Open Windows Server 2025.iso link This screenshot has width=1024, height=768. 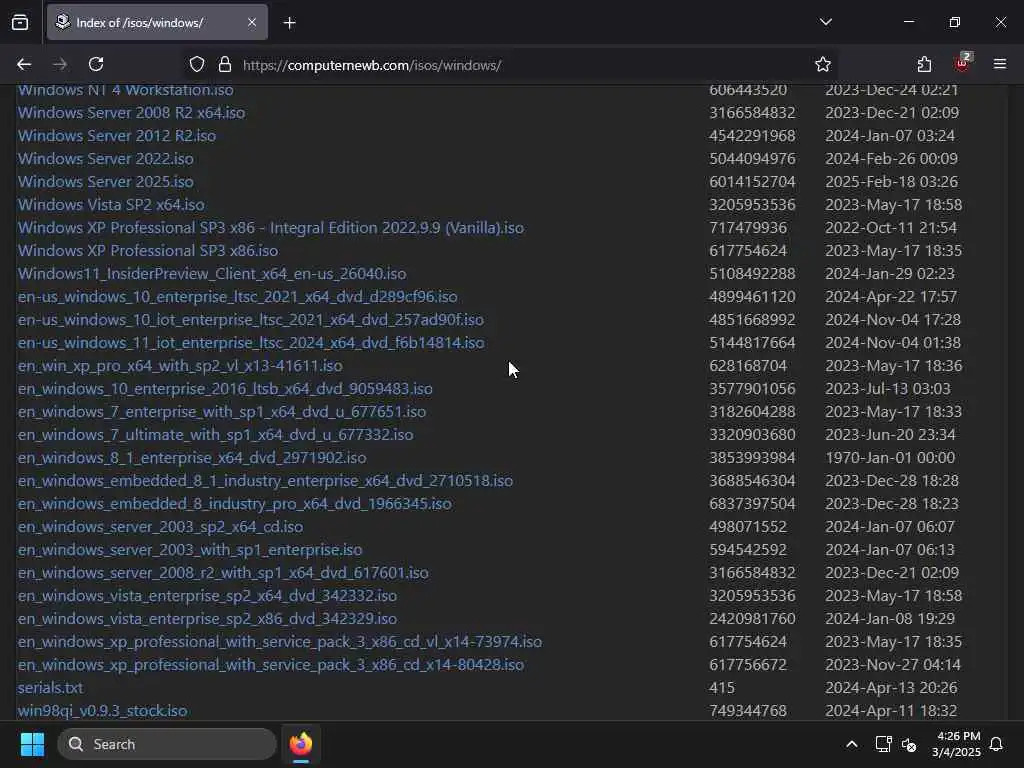(x=105, y=182)
